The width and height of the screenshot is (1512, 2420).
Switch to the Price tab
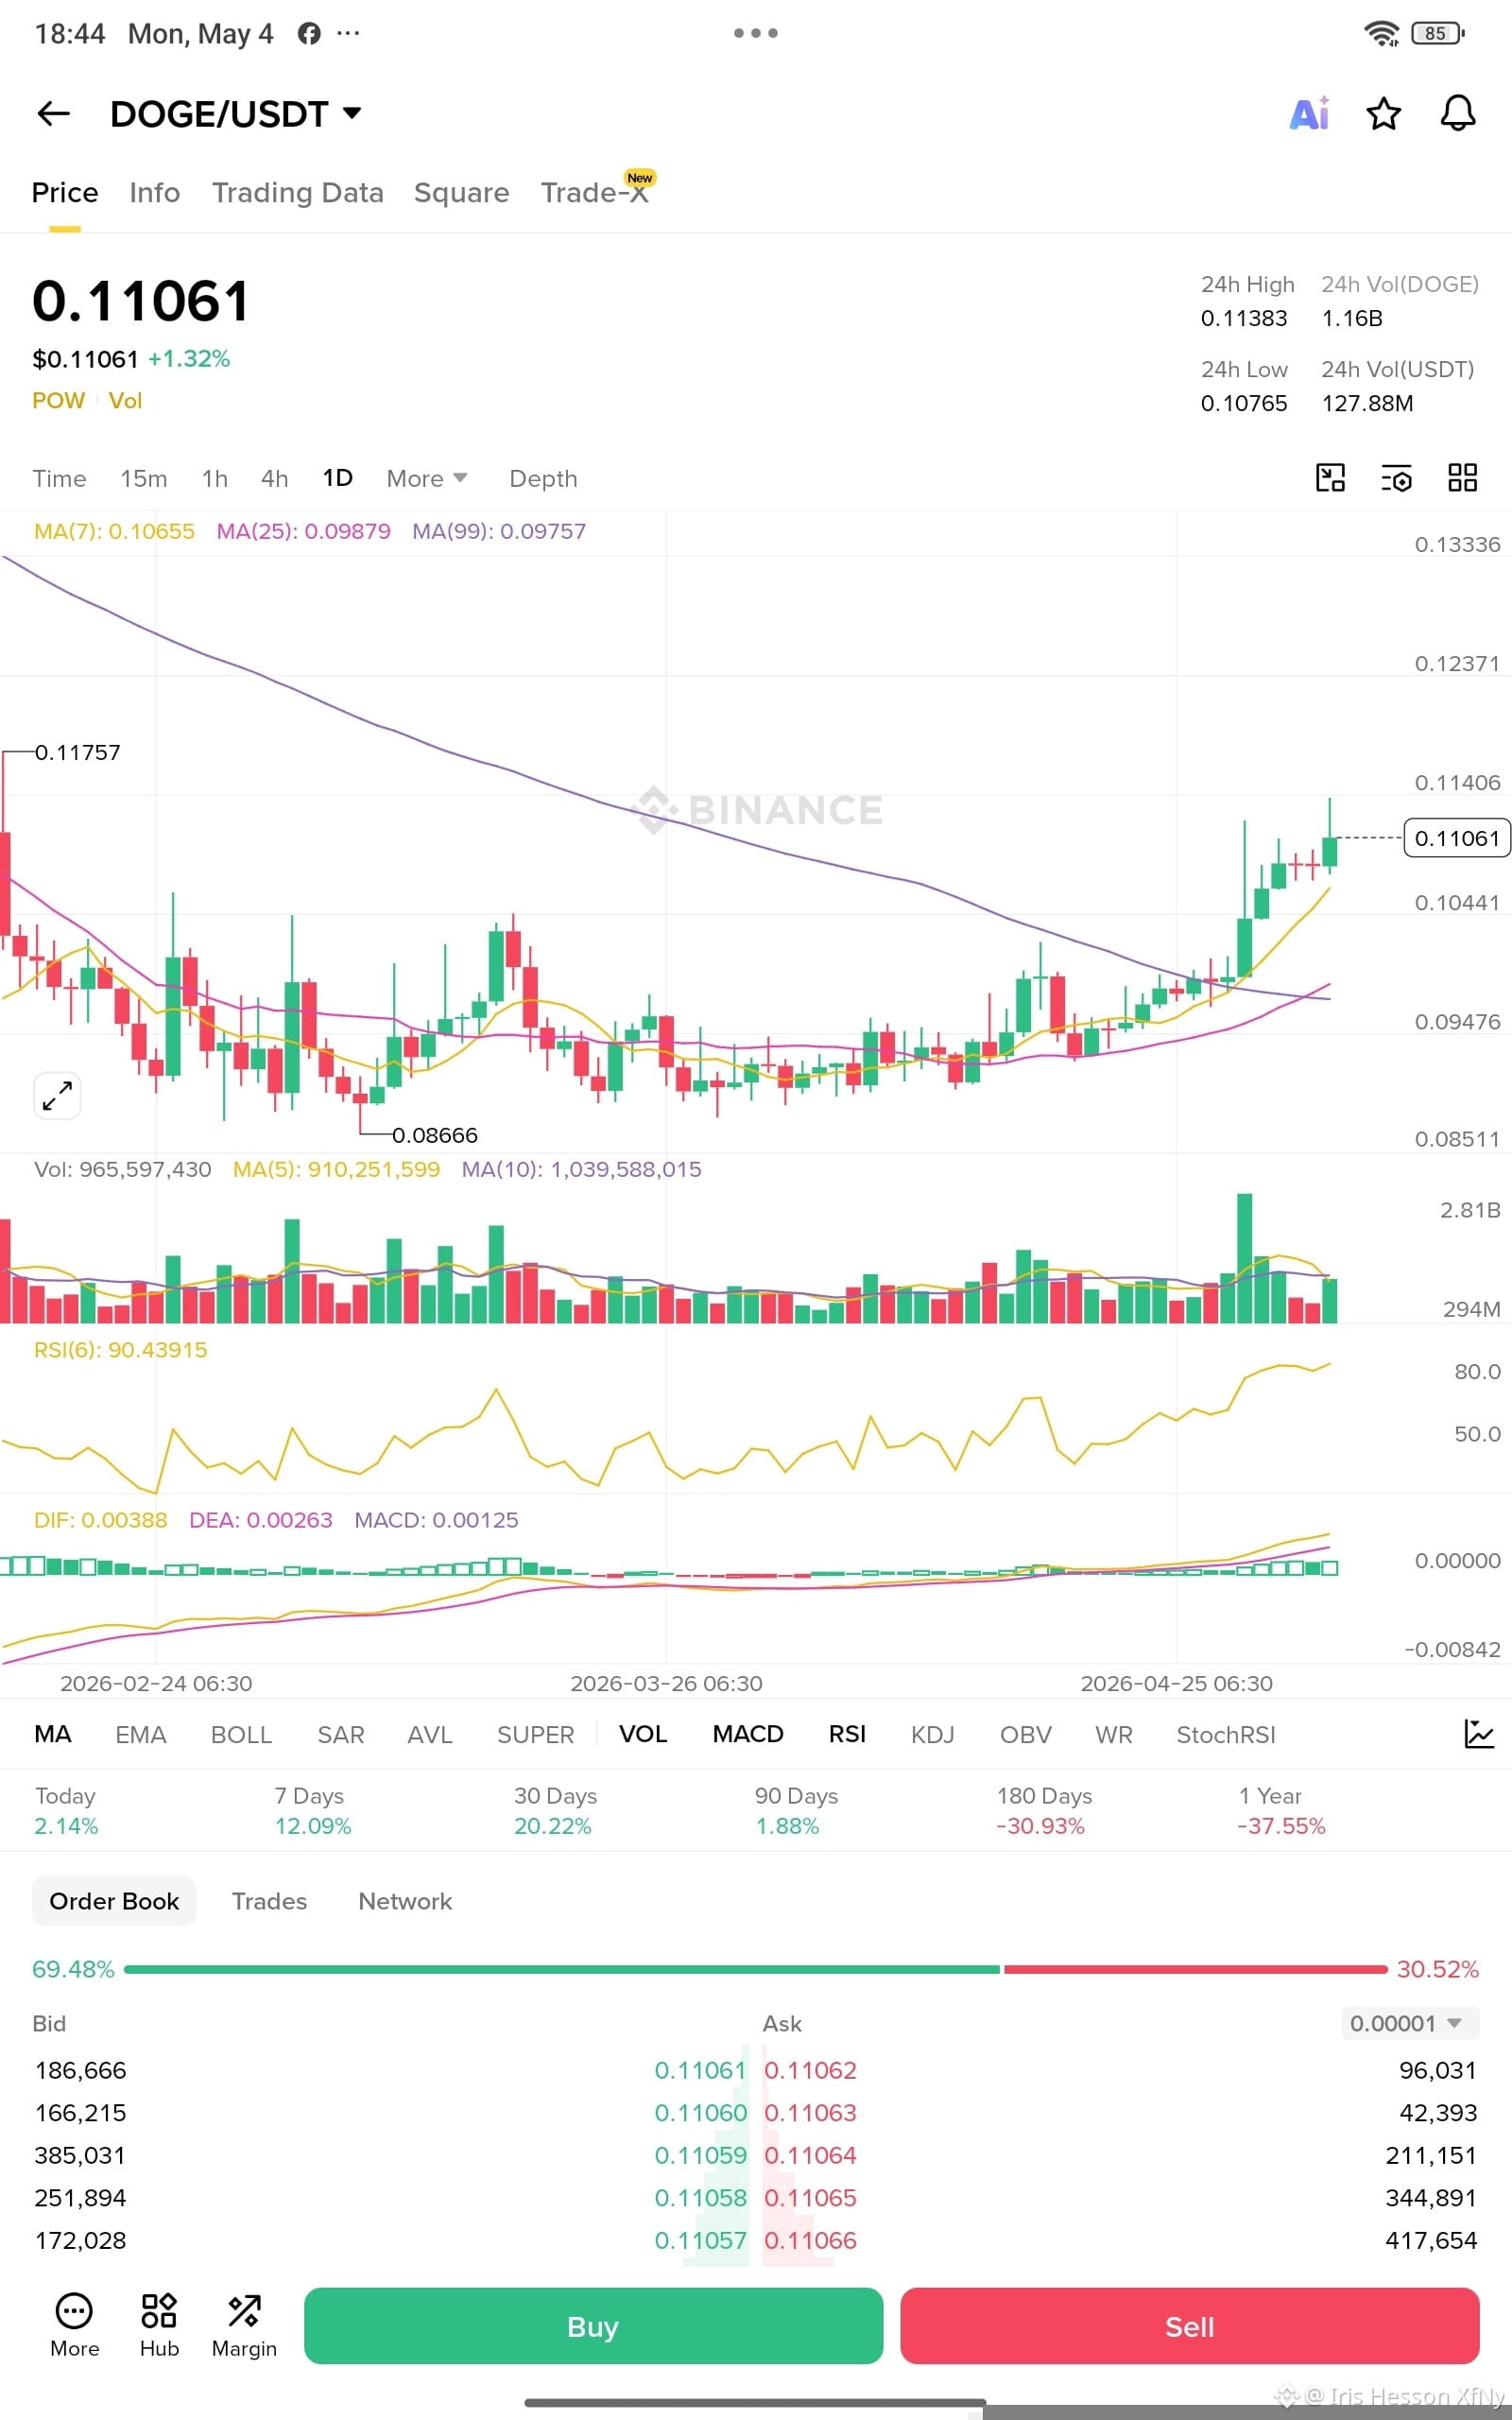pyautogui.click(x=65, y=192)
